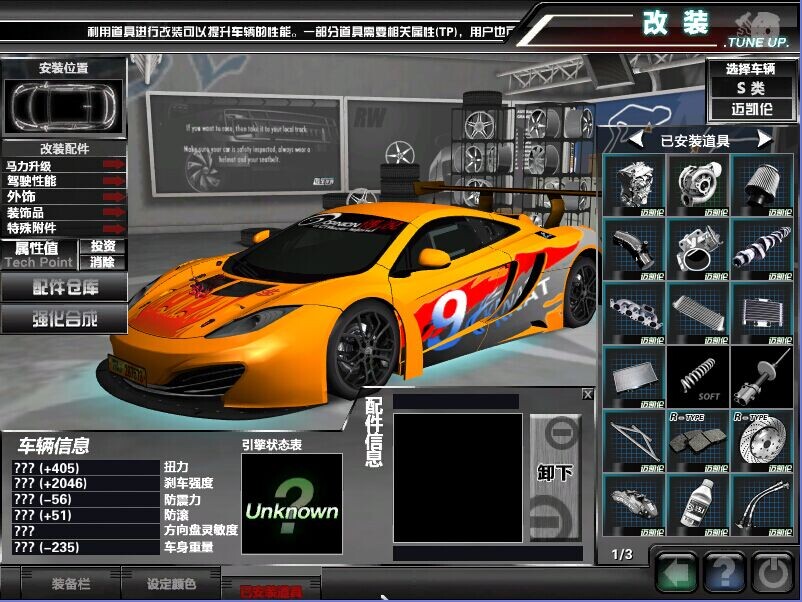Image resolution: width=802 pixels, height=602 pixels.
Task: Expand the 外饰 parts category
Action: click(x=113, y=197)
